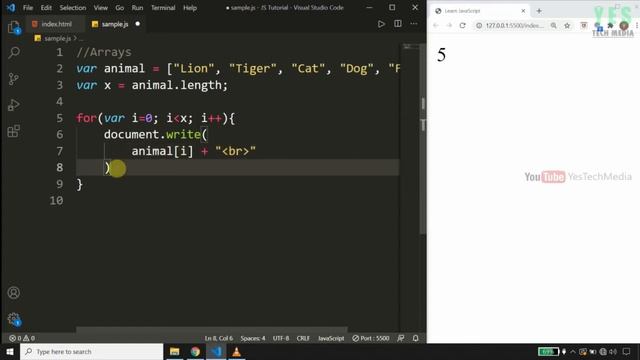This screenshot has height=360, width=640.
Task: Reload the page in Chrome
Action: pos(462,25)
